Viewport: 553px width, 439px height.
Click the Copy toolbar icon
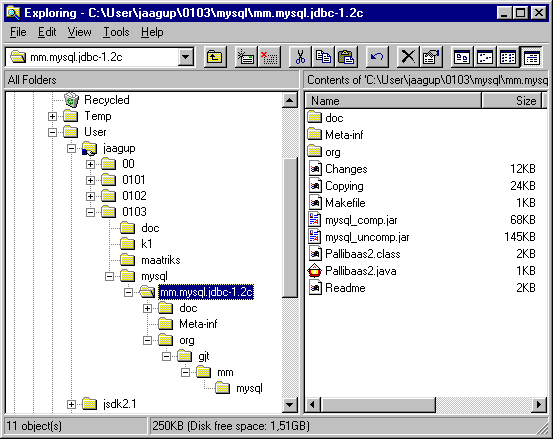(x=323, y=57)
